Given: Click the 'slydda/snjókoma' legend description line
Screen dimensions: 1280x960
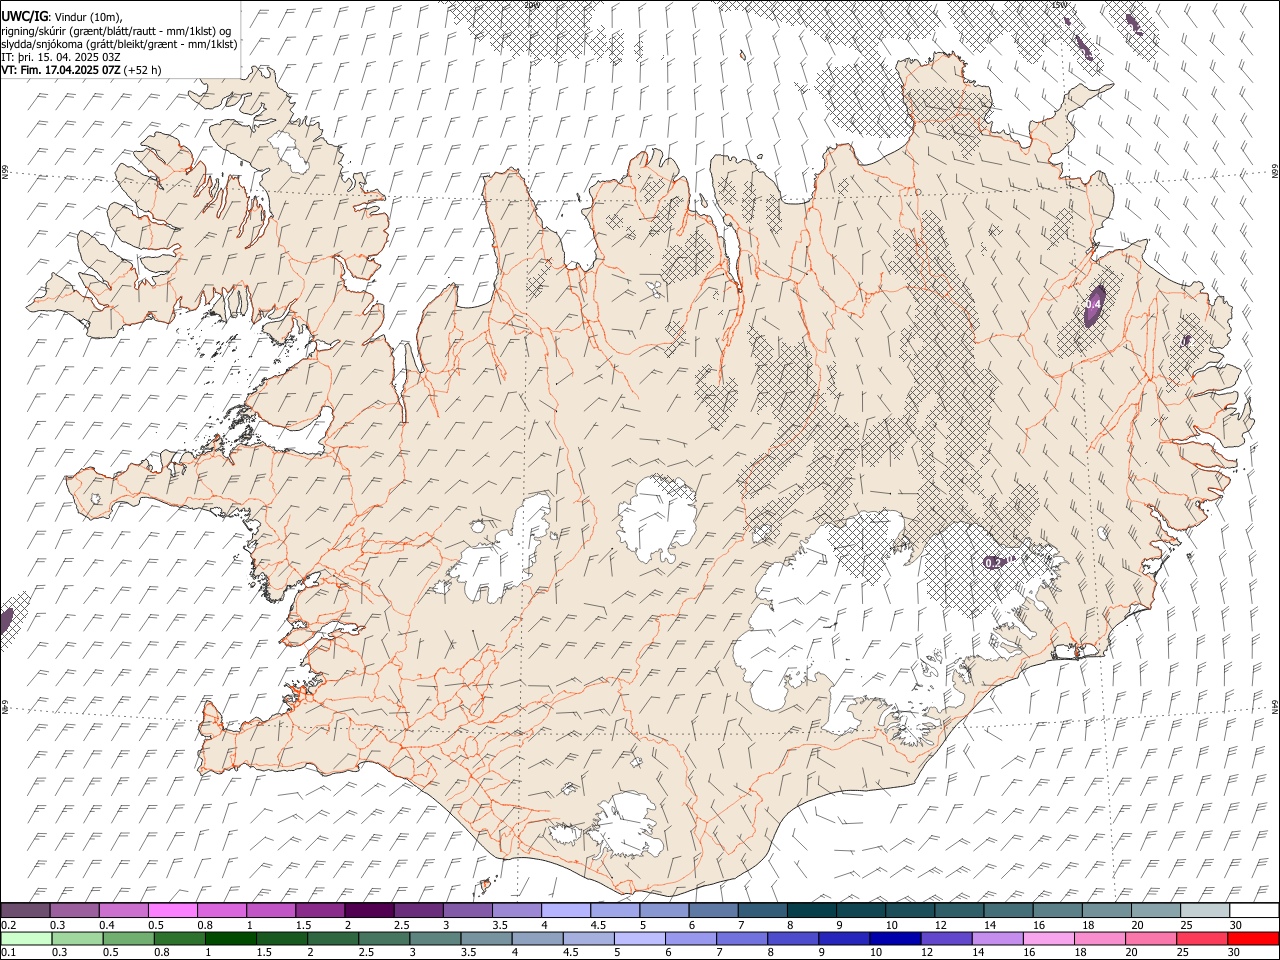Looking at the screenshot, I should click(x=119, y=44).
